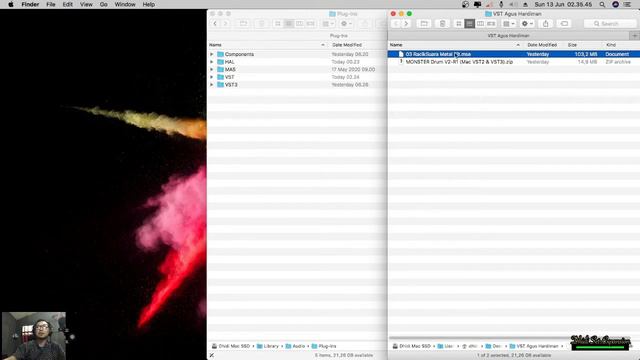Open the File menu
The height and width of the screenshot is (360, 640).
point(51,4)
